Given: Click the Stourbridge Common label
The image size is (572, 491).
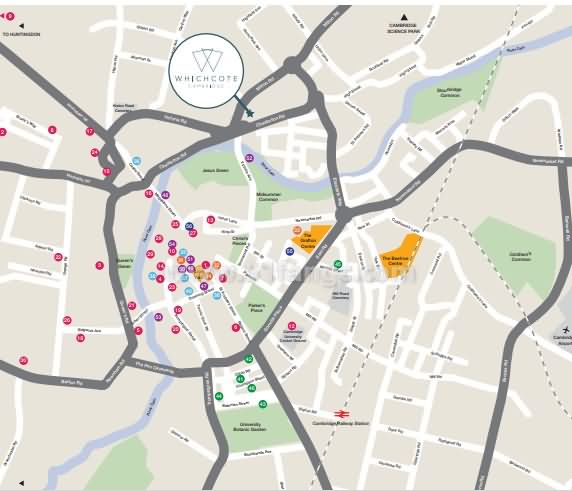Looking at the screenshot, I should [x=450, y=92].
